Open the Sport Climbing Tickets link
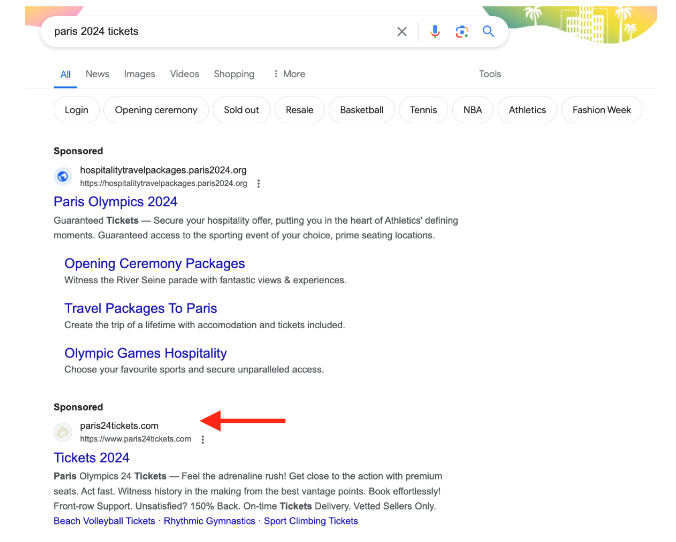Image resolution: width=676 pixels, height=542 pixels. [x=311, y=521]
